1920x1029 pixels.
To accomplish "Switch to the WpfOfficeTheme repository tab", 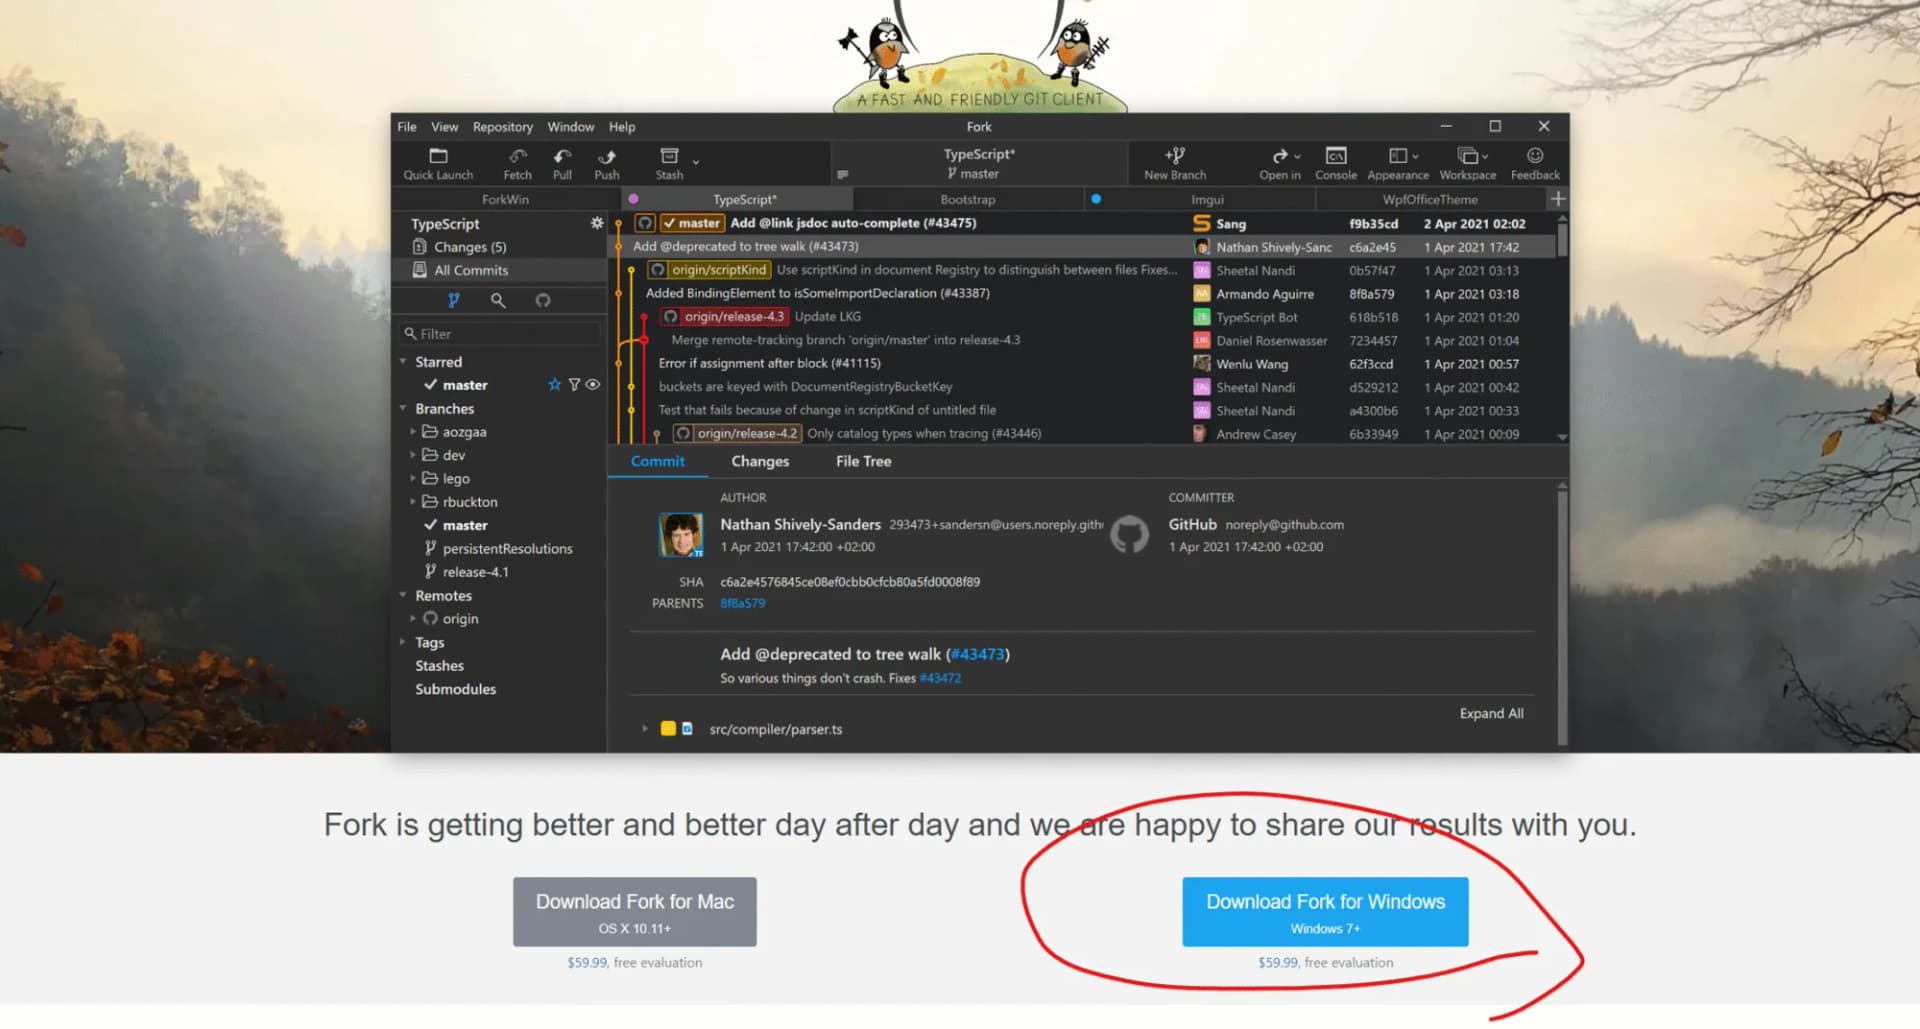I will click(x=1431, y=199).
